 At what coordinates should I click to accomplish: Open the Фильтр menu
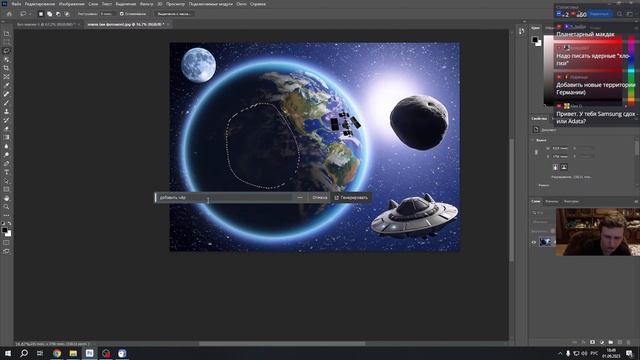click(x=147, y=4)
